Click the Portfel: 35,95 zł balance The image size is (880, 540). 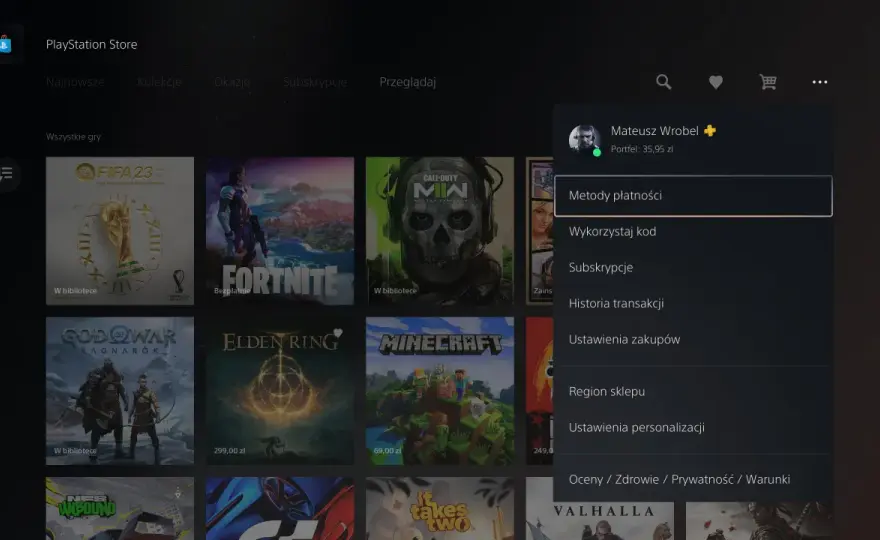(642, 149)
